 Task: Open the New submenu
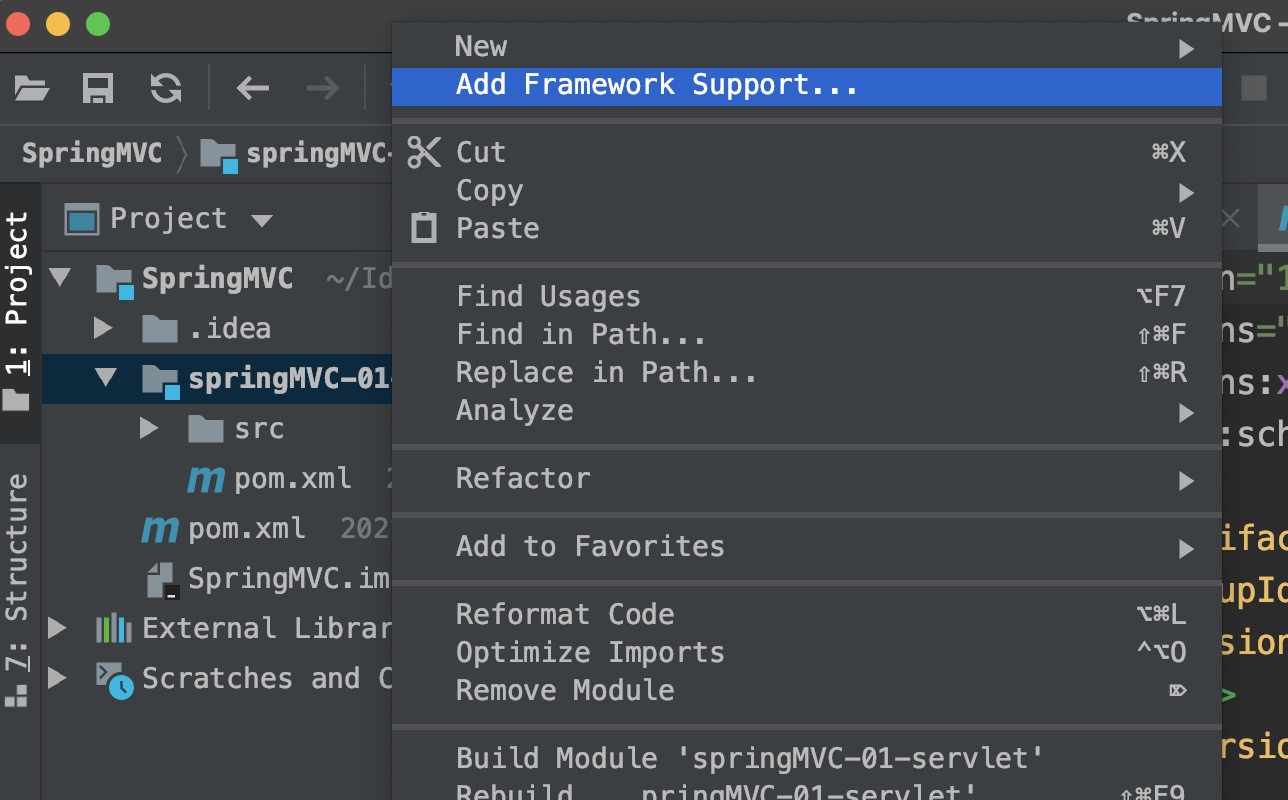[x=480, y=47]
